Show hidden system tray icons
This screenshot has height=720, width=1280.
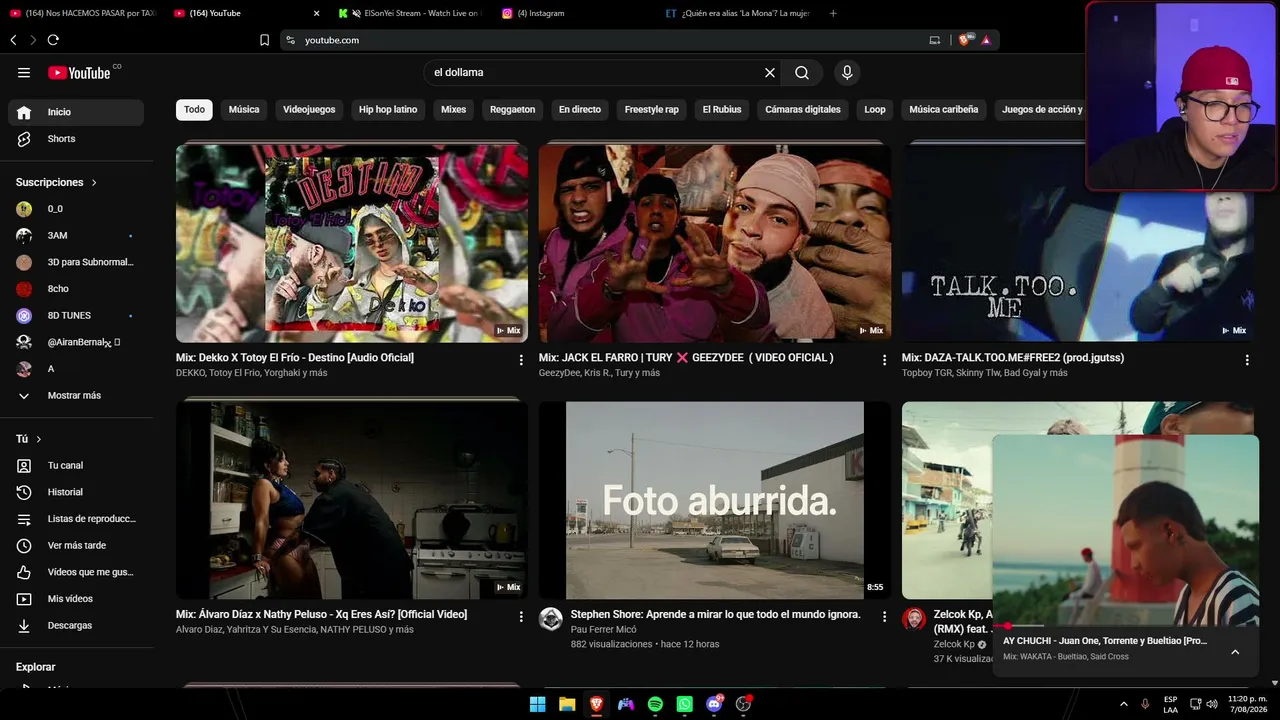tap(1123, 704)
